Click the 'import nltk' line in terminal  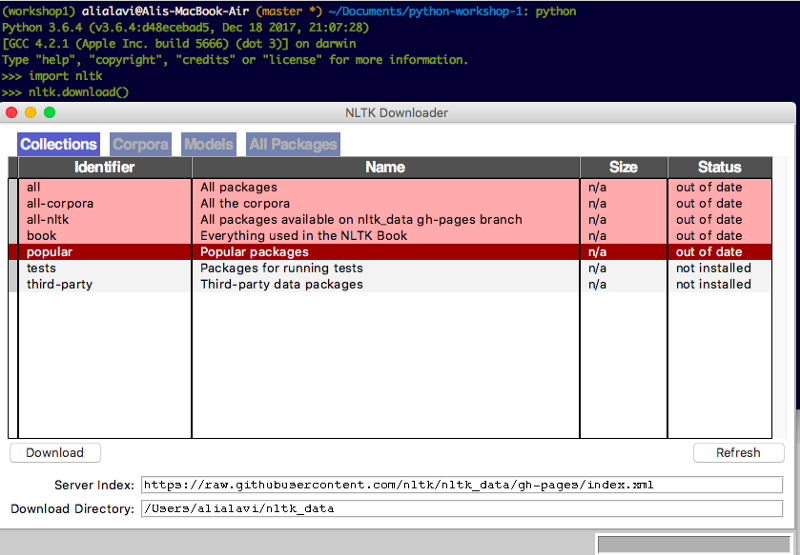(52, 76)
